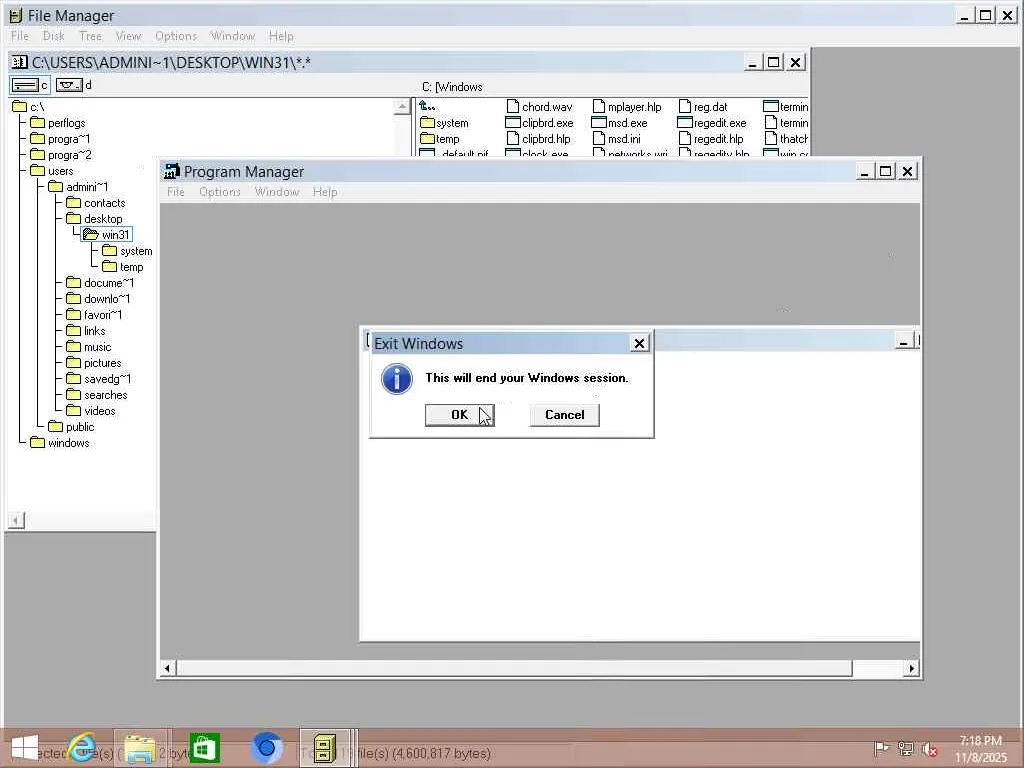Click the Program Manager title bar icon
1024x768 pixels.
point(172,171)
